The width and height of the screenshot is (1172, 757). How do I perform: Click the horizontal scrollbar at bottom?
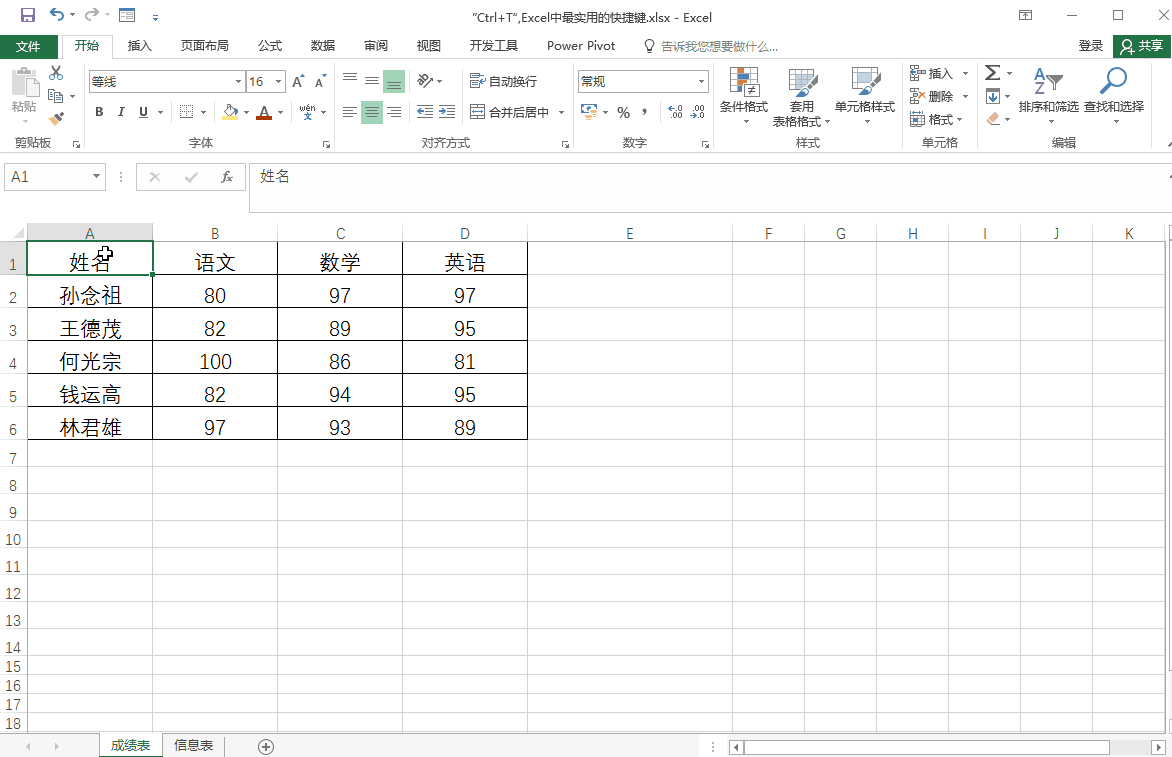click(927, 747)
